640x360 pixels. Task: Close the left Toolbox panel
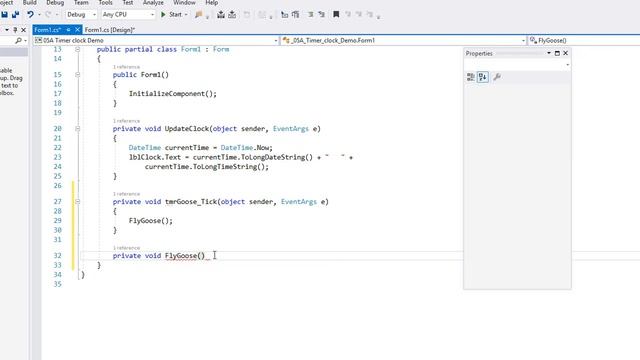tap(23, 30)
